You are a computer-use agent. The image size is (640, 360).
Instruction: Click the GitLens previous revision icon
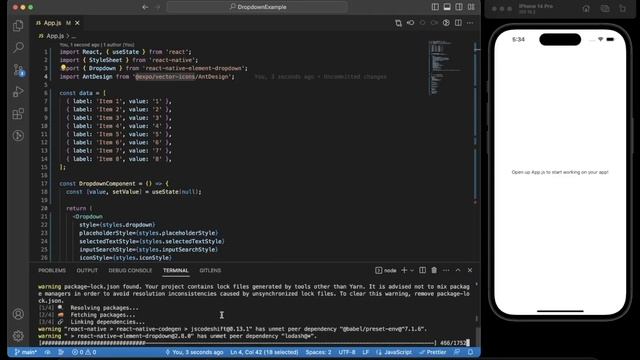pyautogui.click(x=410, y=23)
